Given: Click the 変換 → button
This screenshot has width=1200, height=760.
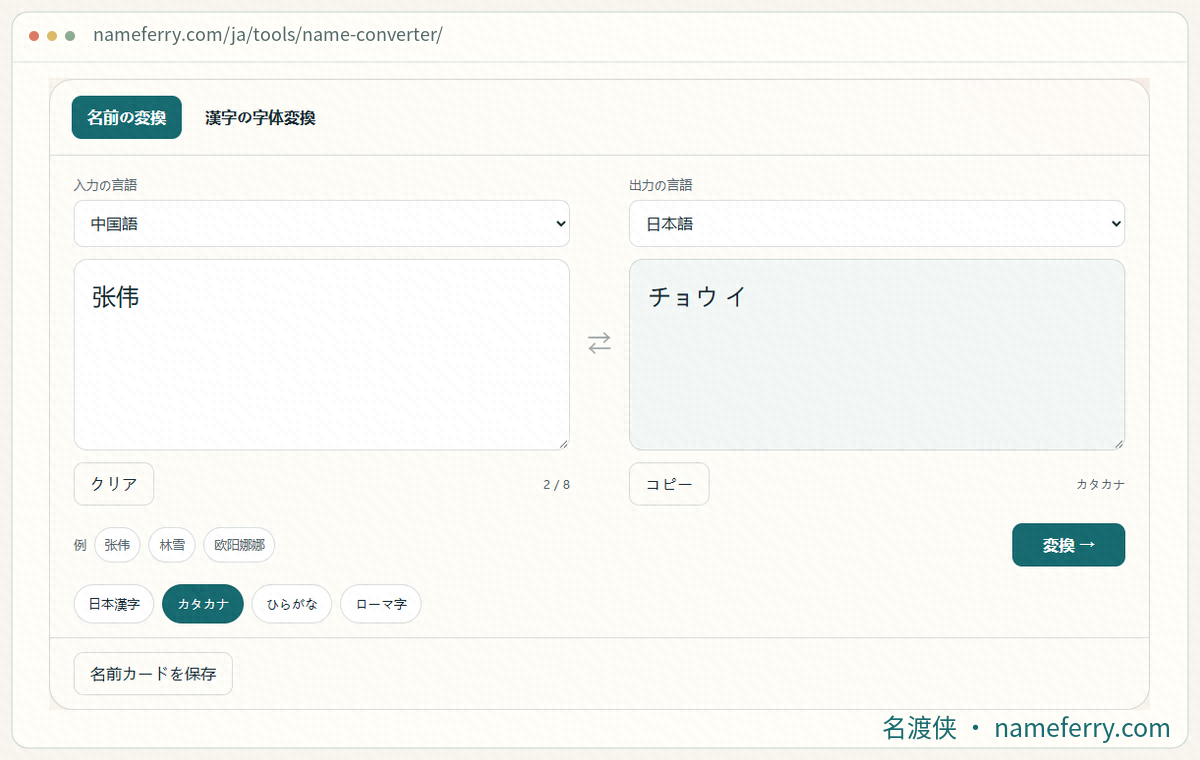Looking at the screenshot, I should coord(1069,545).
